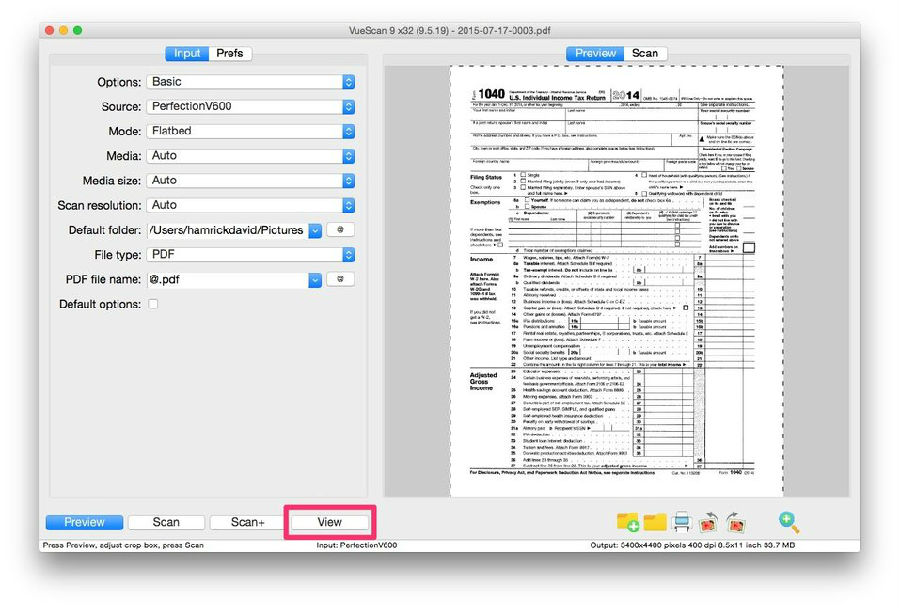The image size is (900, 608).
Task: Click the blue Preview button at bottom left
Action: point(84,522)
